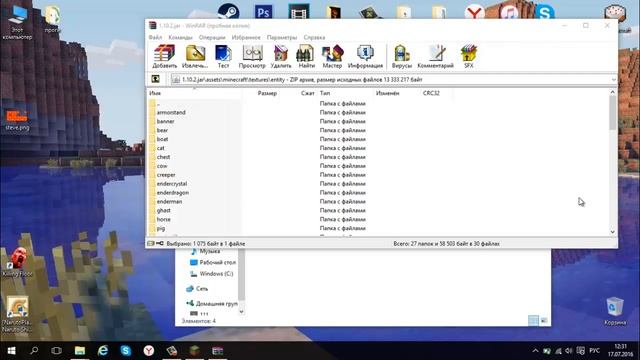The width and height of the screenshot is (640, 360).
Task: Open the Файл menu
Action: 155,37
